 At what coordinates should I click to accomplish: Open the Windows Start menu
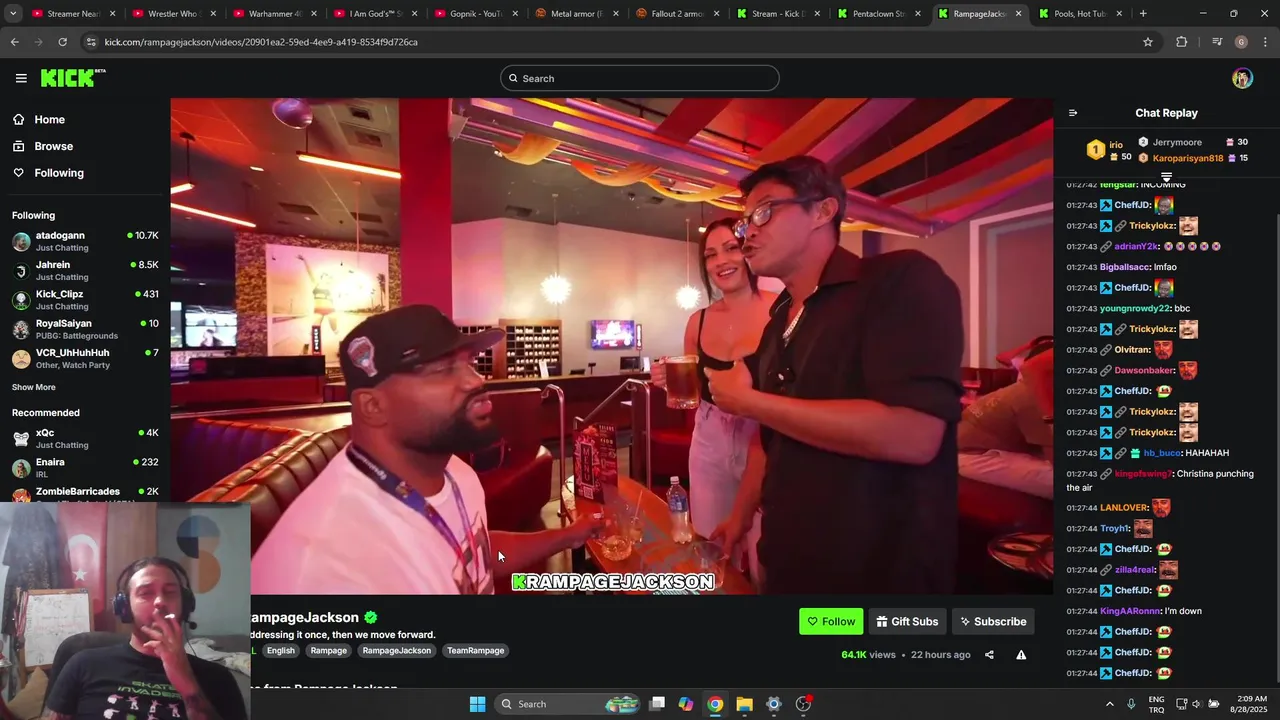[x=477, y=704]
